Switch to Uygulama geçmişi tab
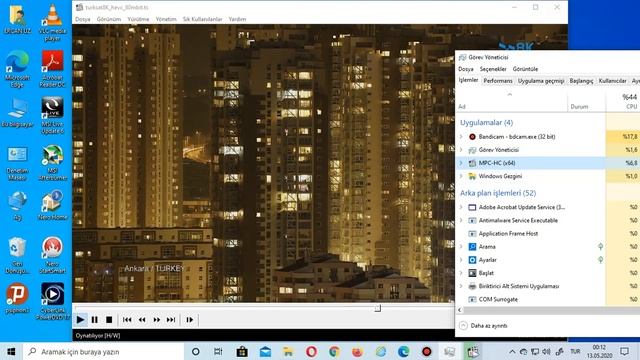Screen dimensions: 640x360 click(541, 81)
